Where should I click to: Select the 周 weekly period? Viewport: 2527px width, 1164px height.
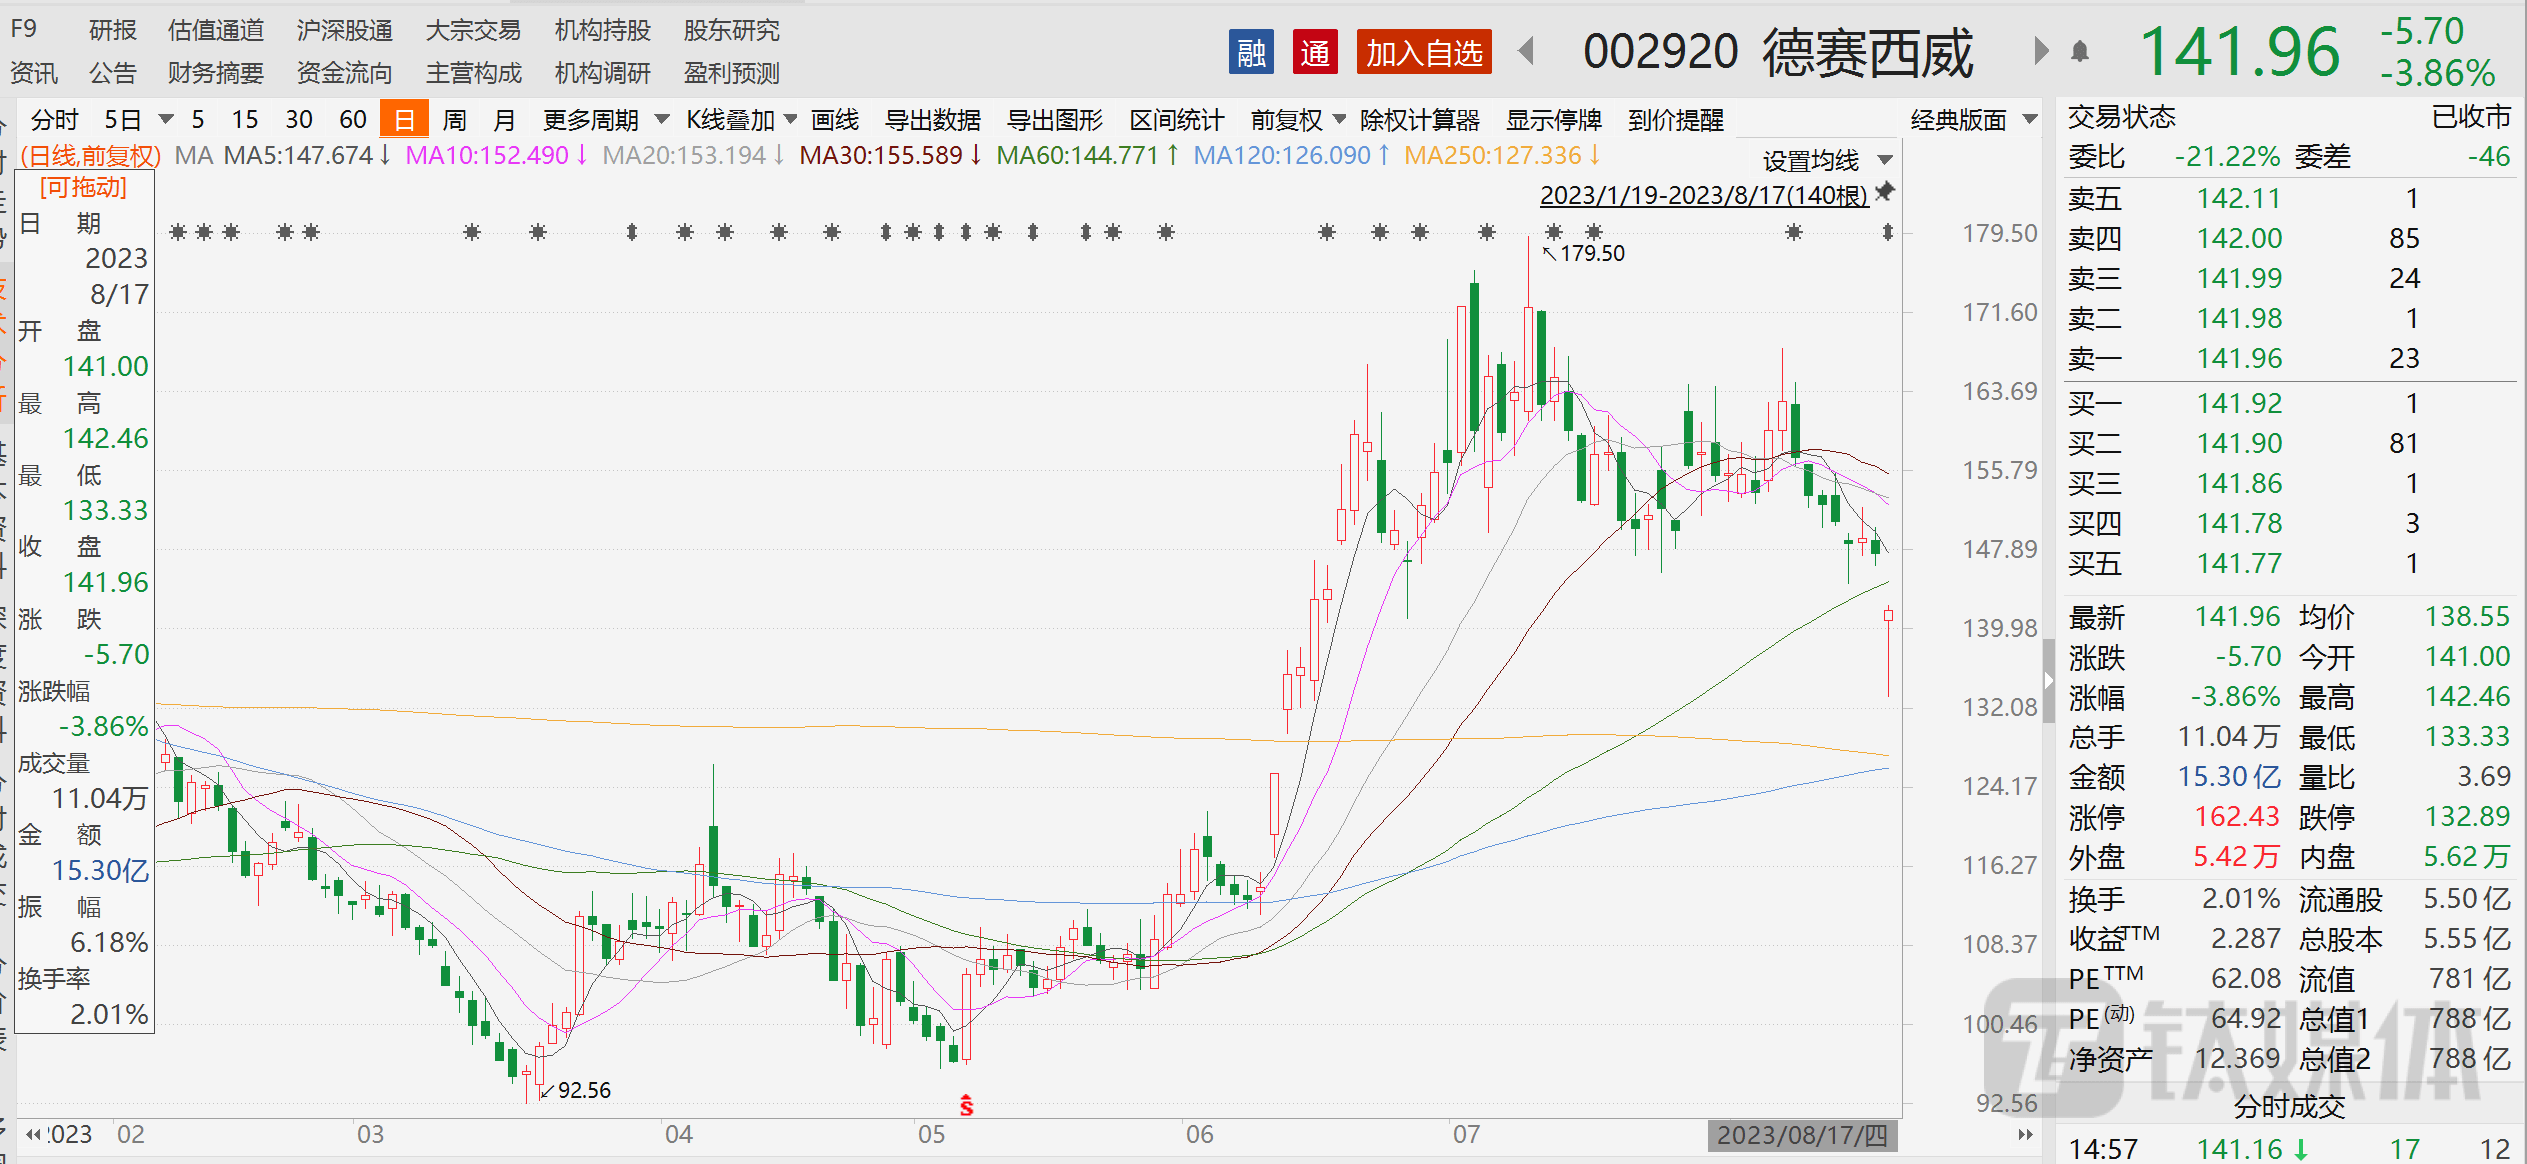454,120
